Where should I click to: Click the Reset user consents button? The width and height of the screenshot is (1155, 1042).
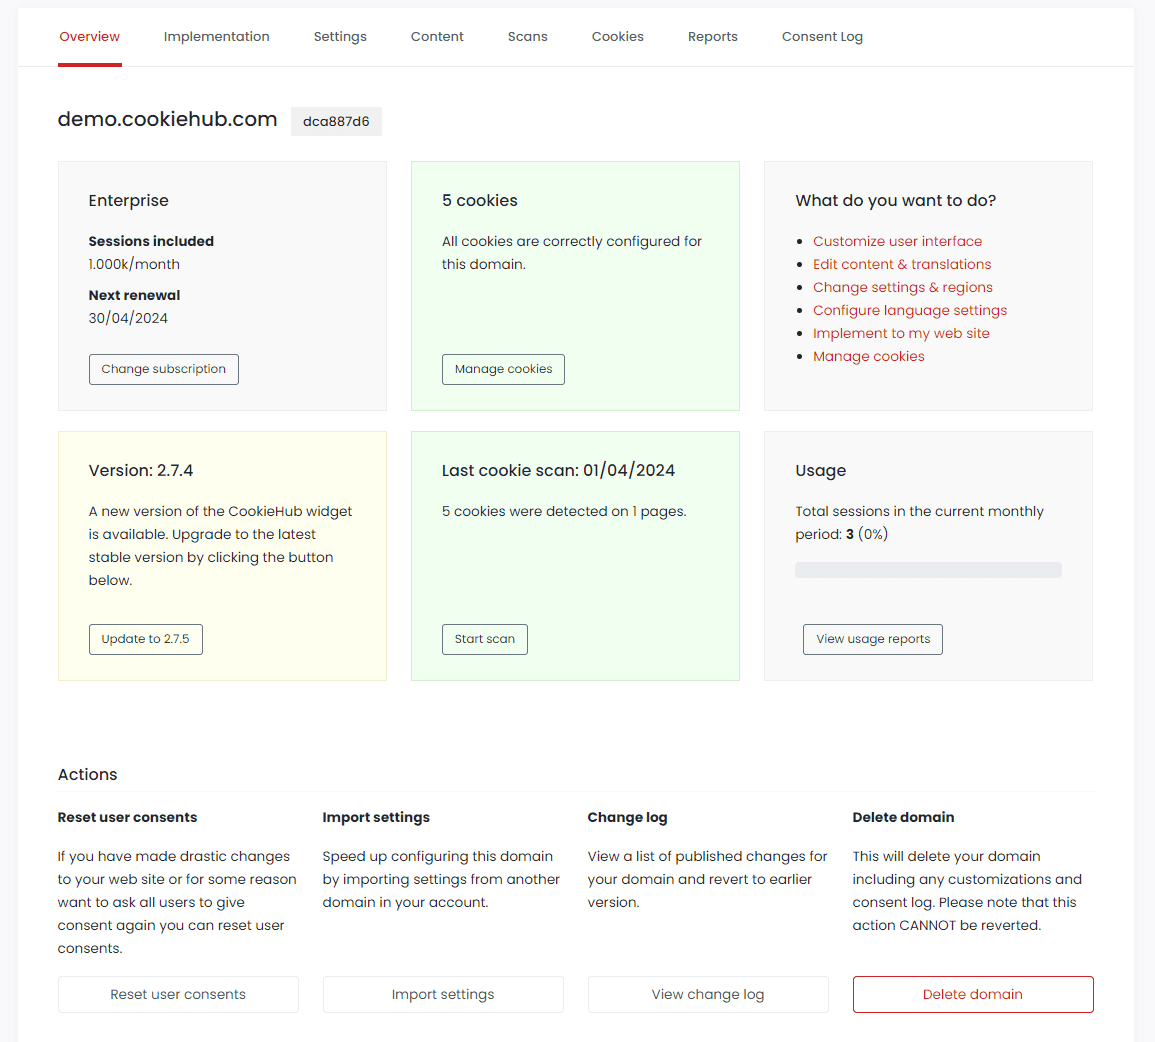(x=178, y=994)
